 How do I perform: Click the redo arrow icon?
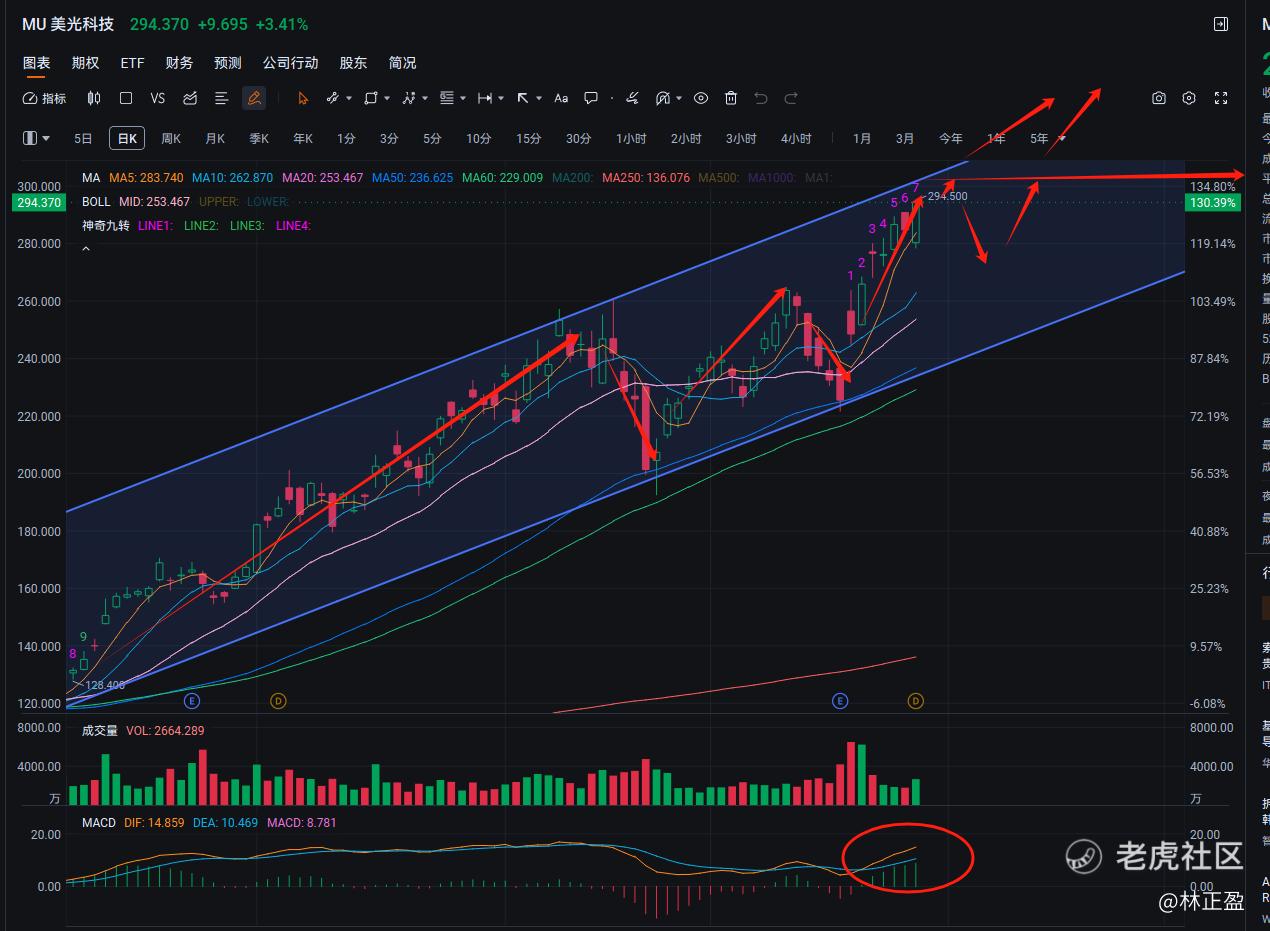coord(791,98)
